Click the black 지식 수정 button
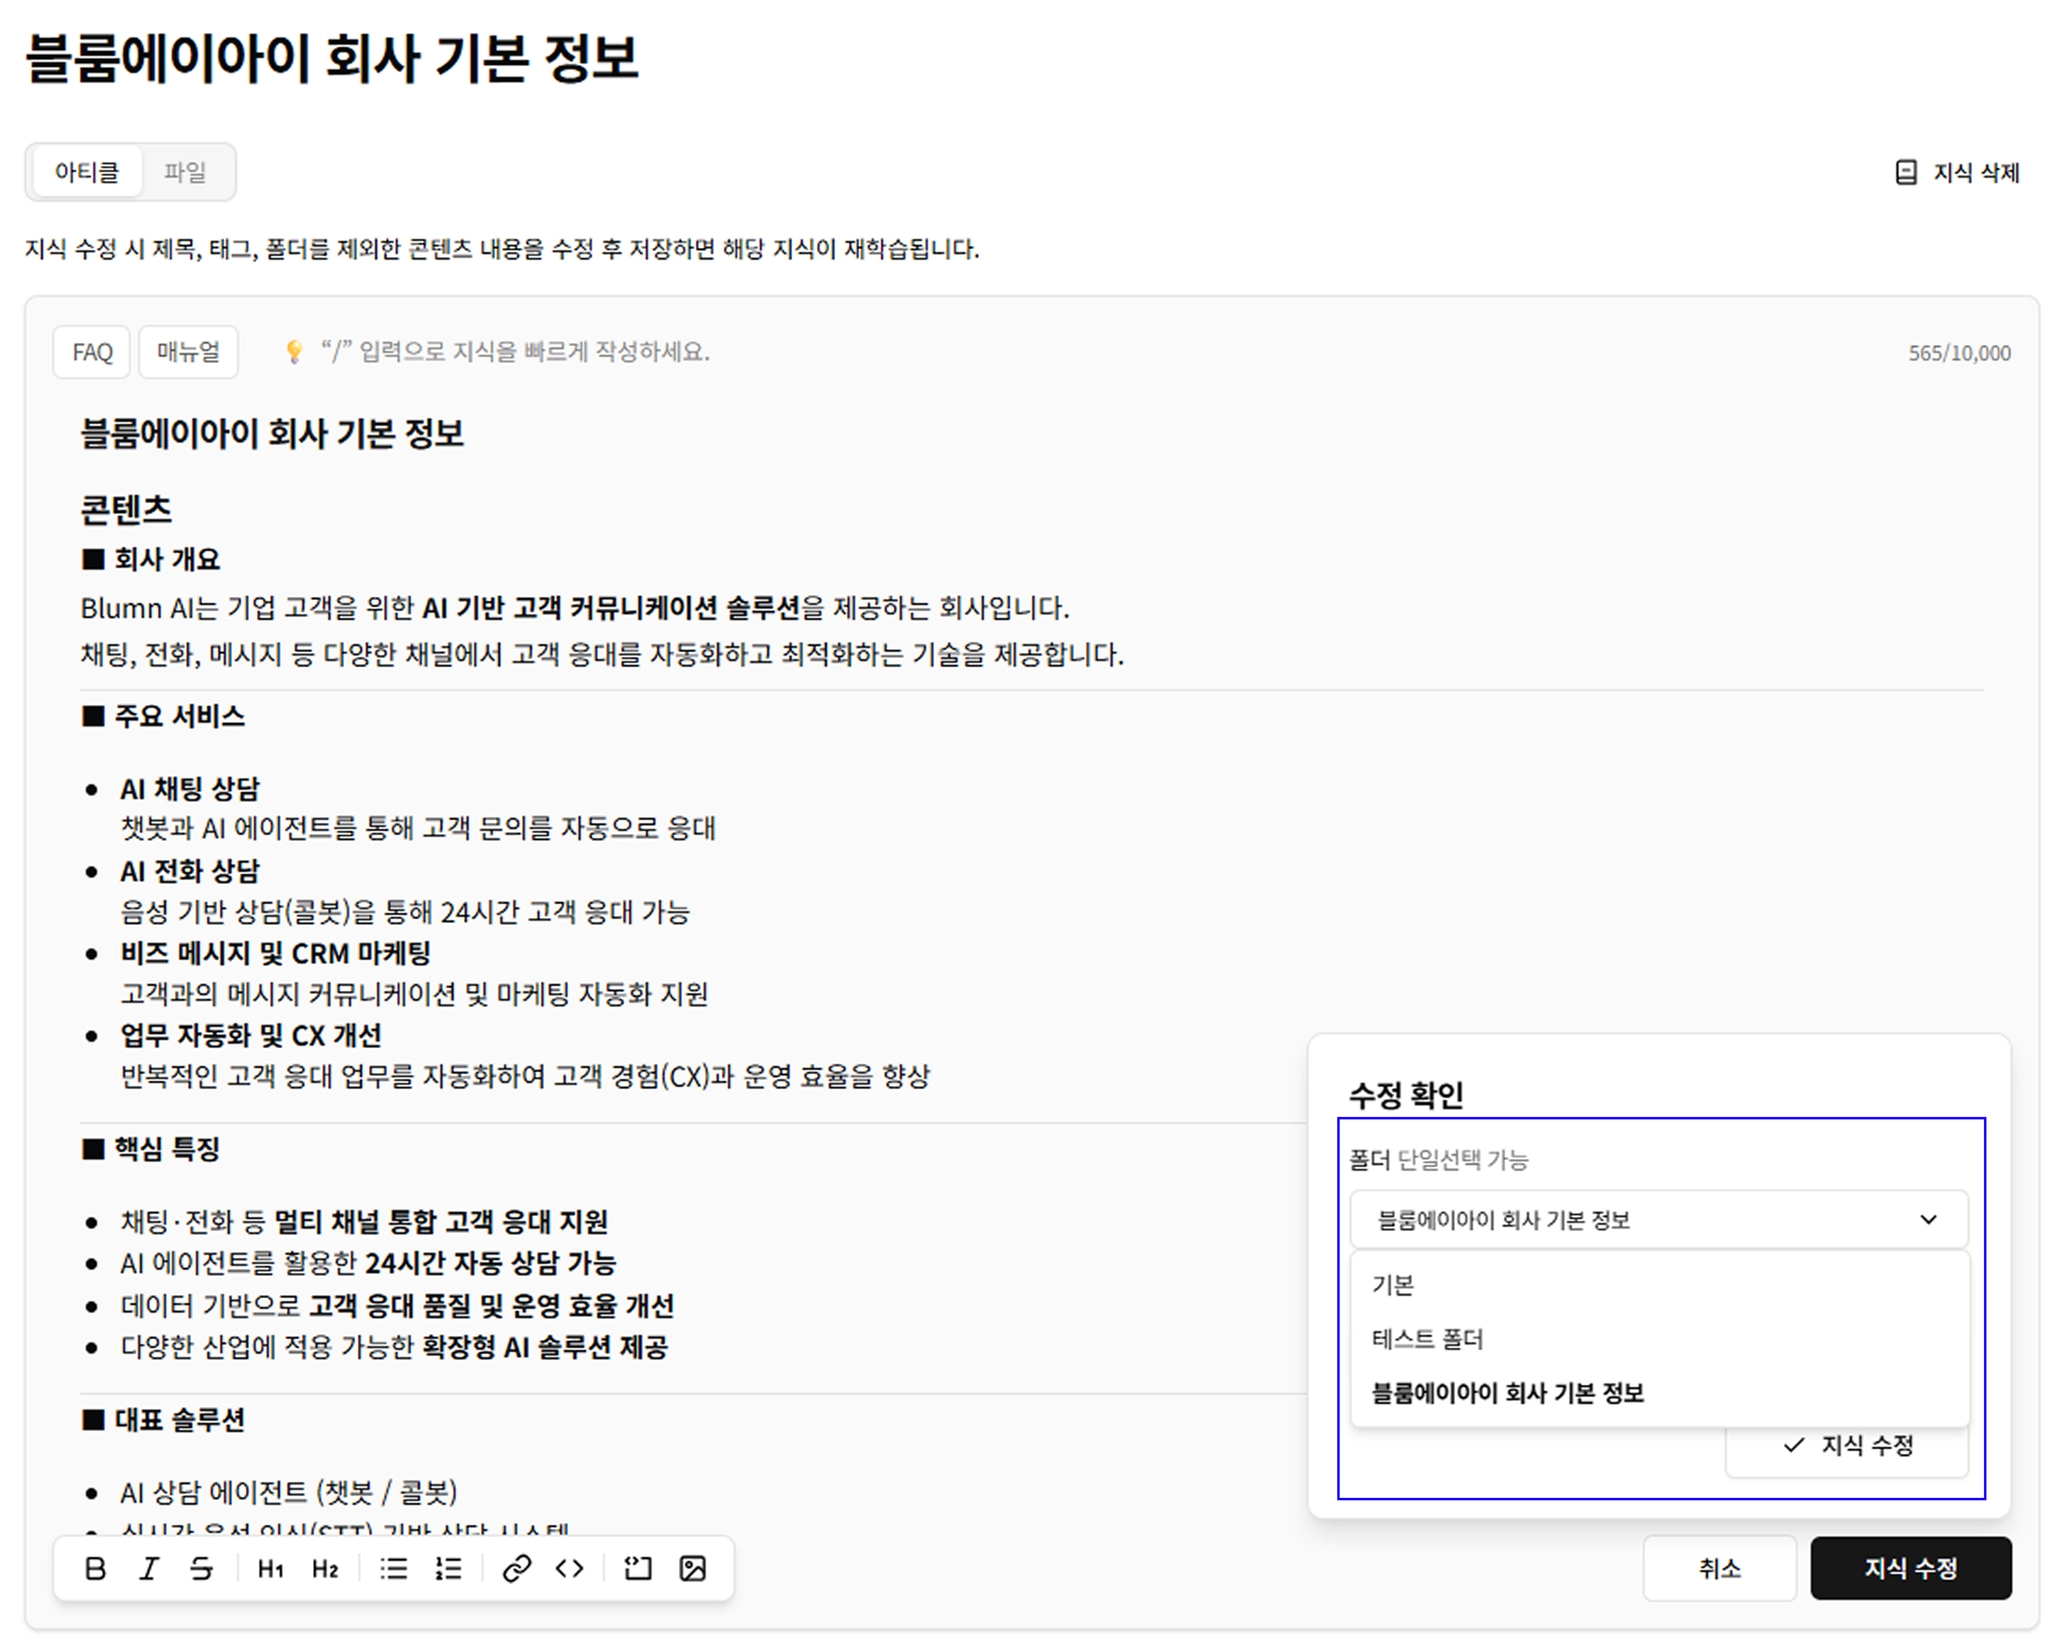The height and width of the screenshot is (1647, 2048). tap(1910, 1568)
